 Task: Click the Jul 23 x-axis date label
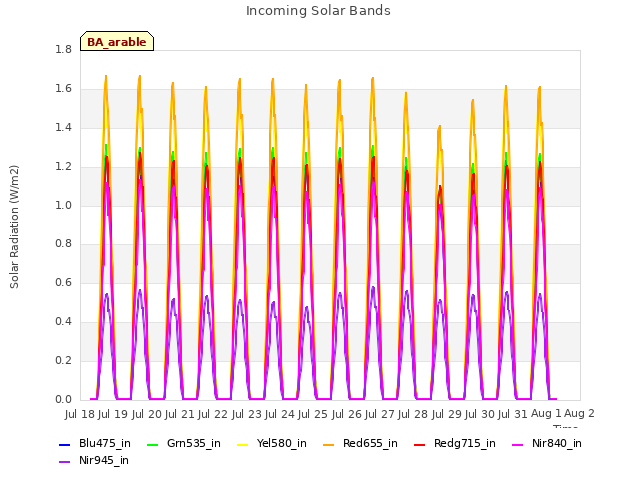(x=247, y=414)
